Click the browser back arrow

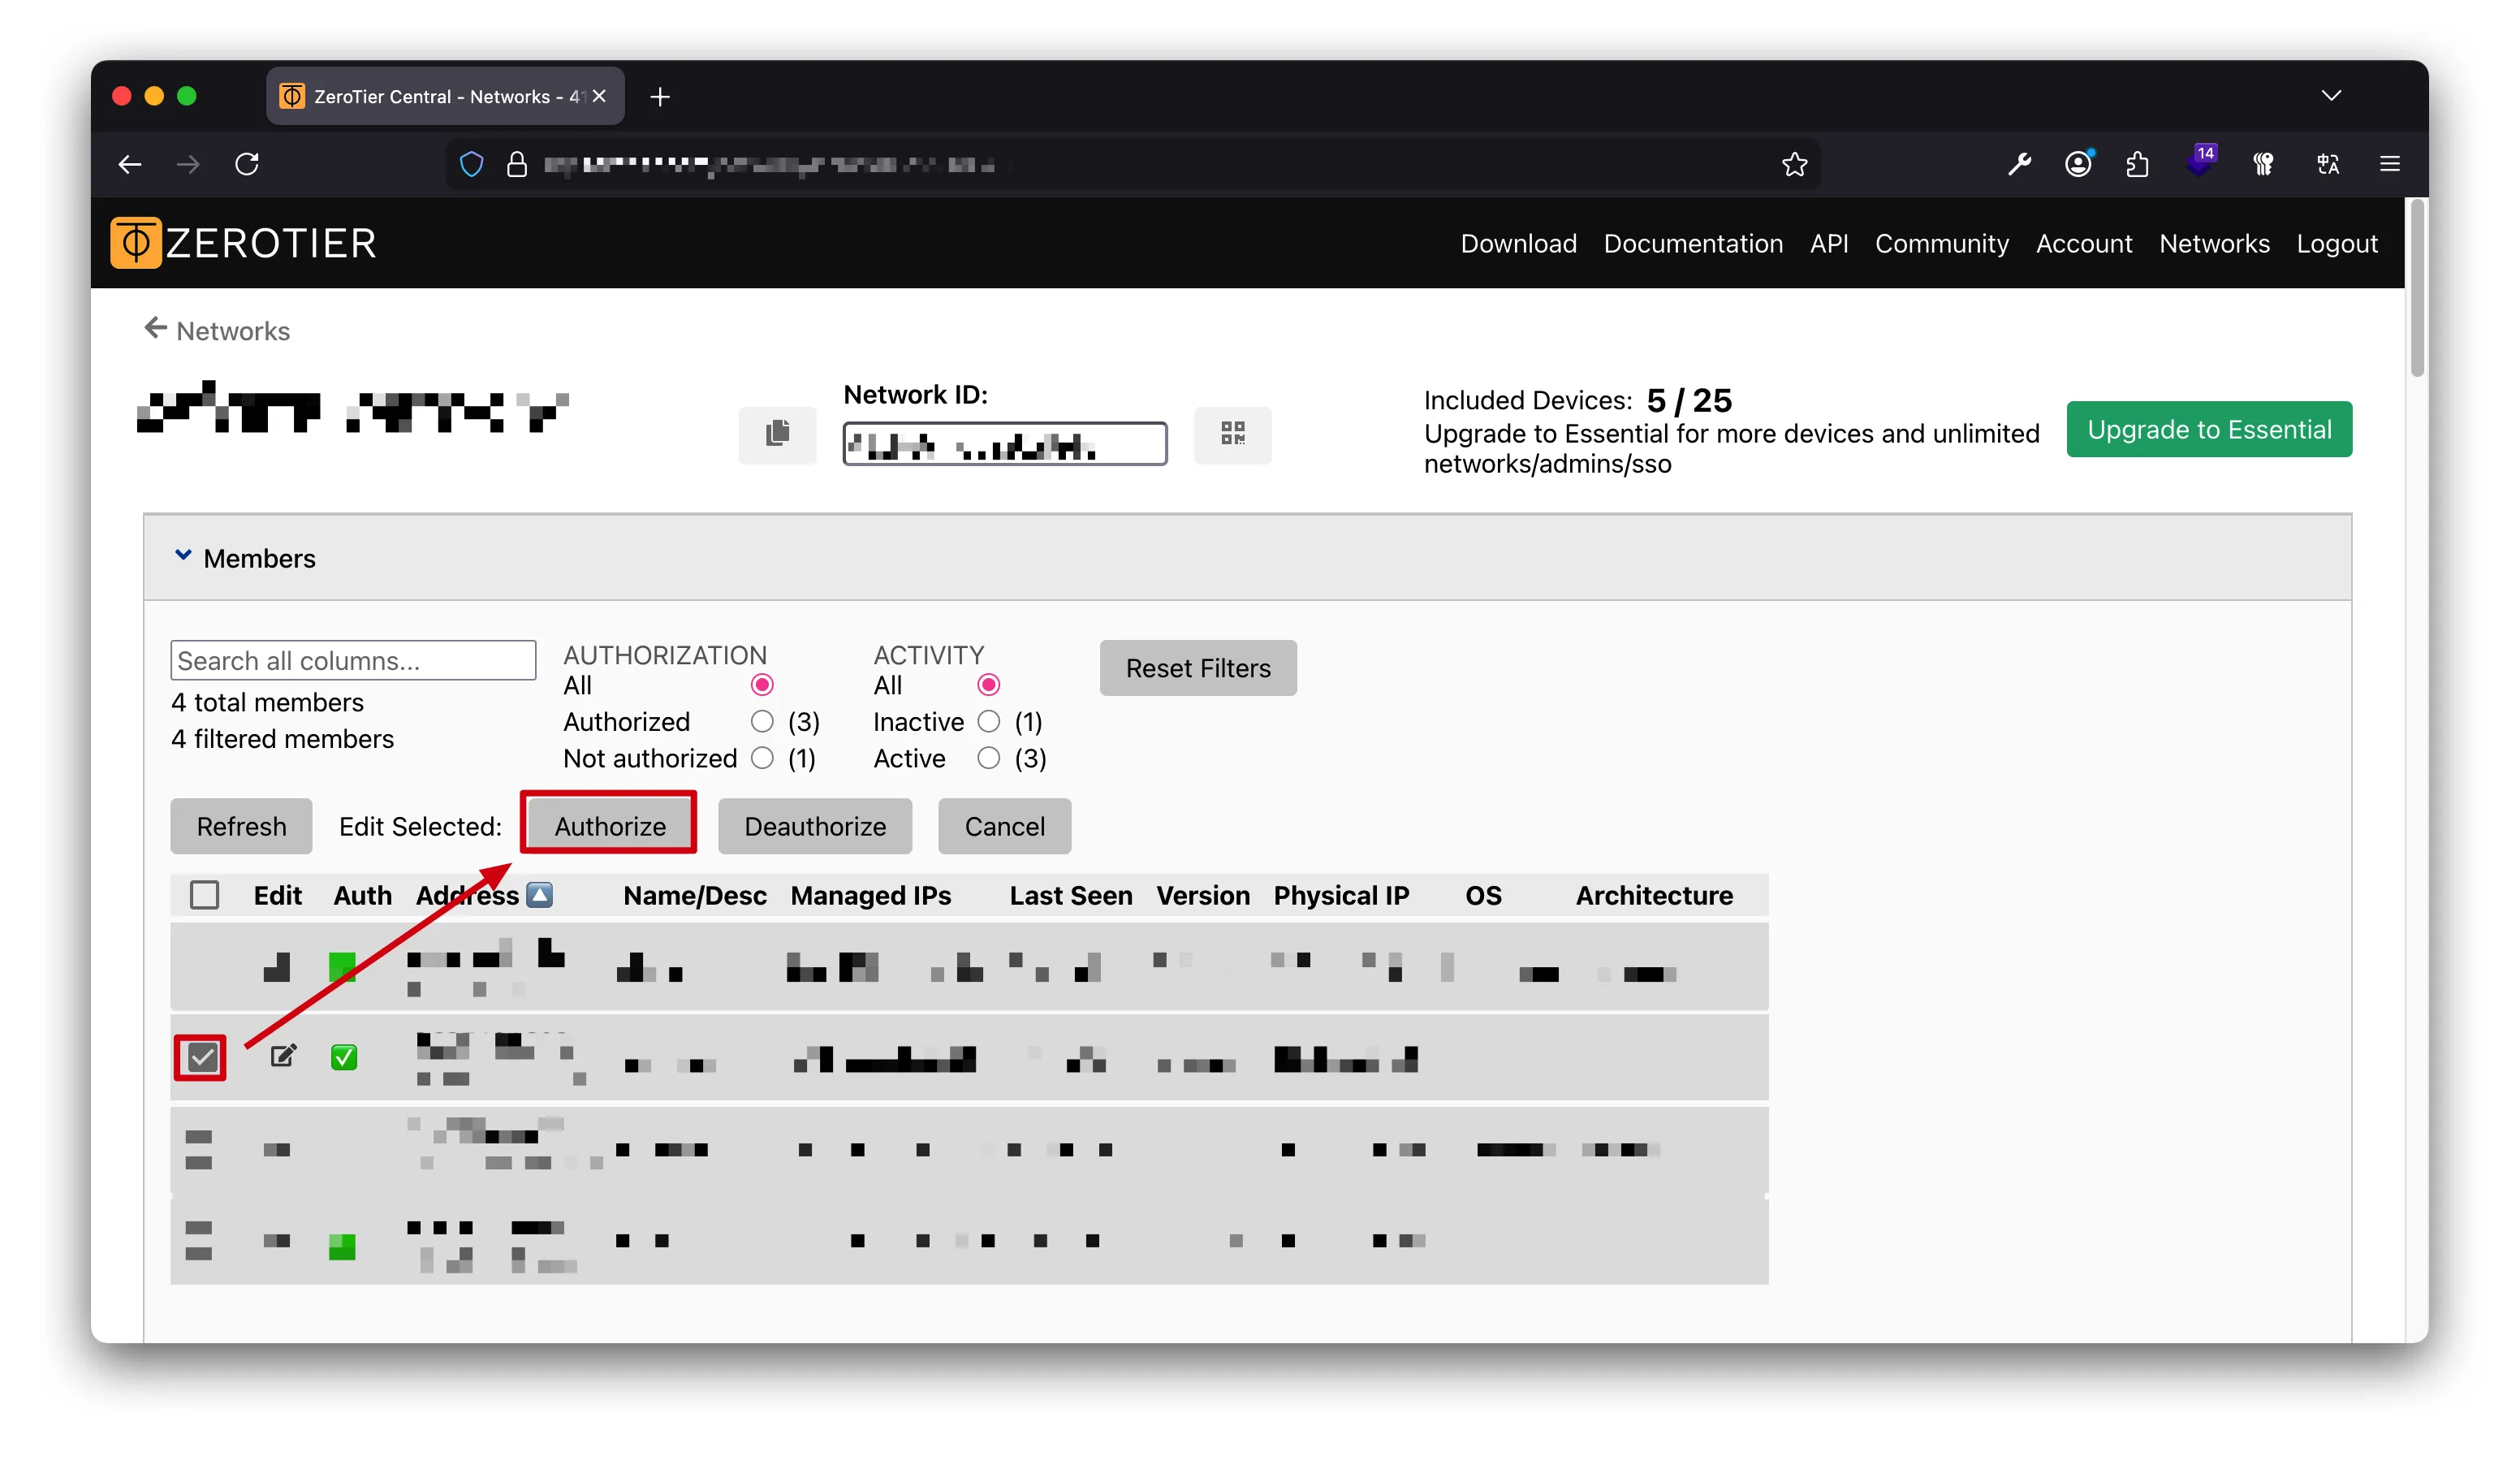[x=130, y=164]
